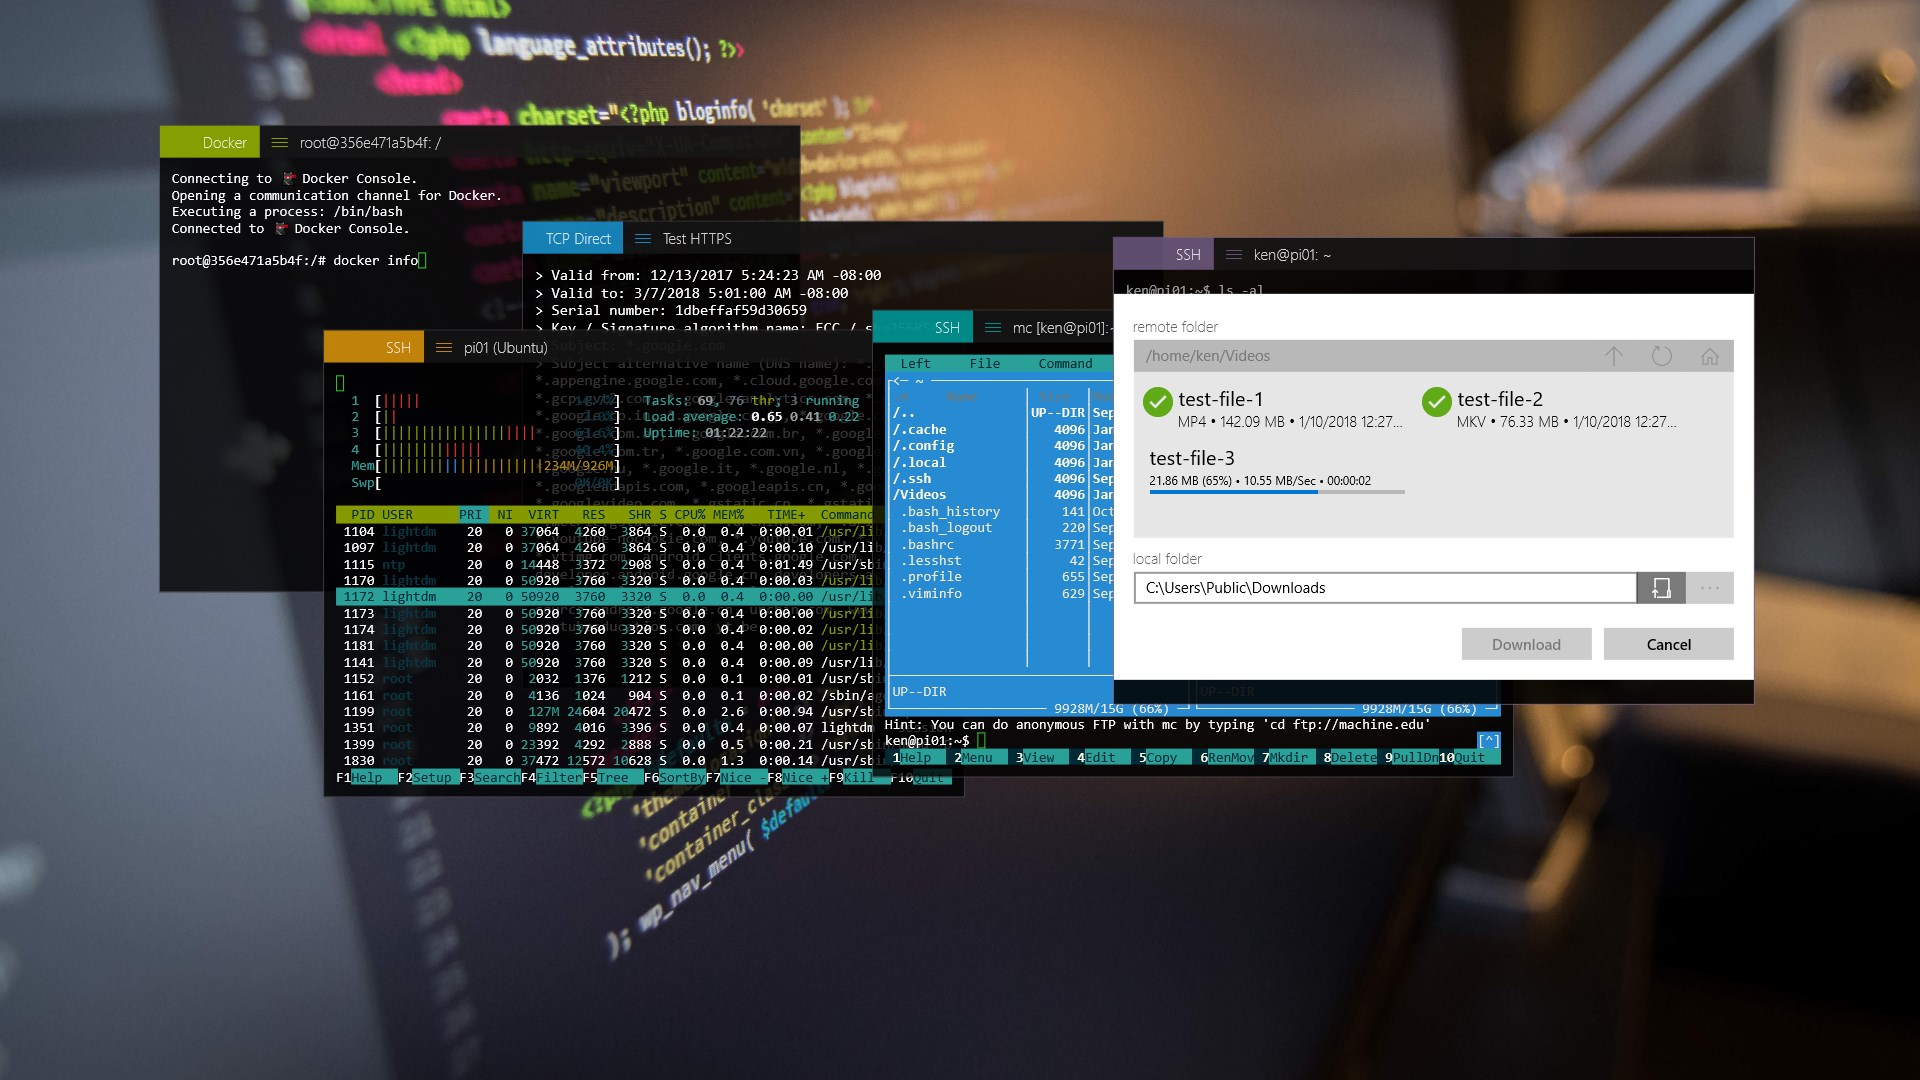This screenshot has width=1920, height=1080.
Task: Open the local folder ellipsis options
Action: point(1709,588)
